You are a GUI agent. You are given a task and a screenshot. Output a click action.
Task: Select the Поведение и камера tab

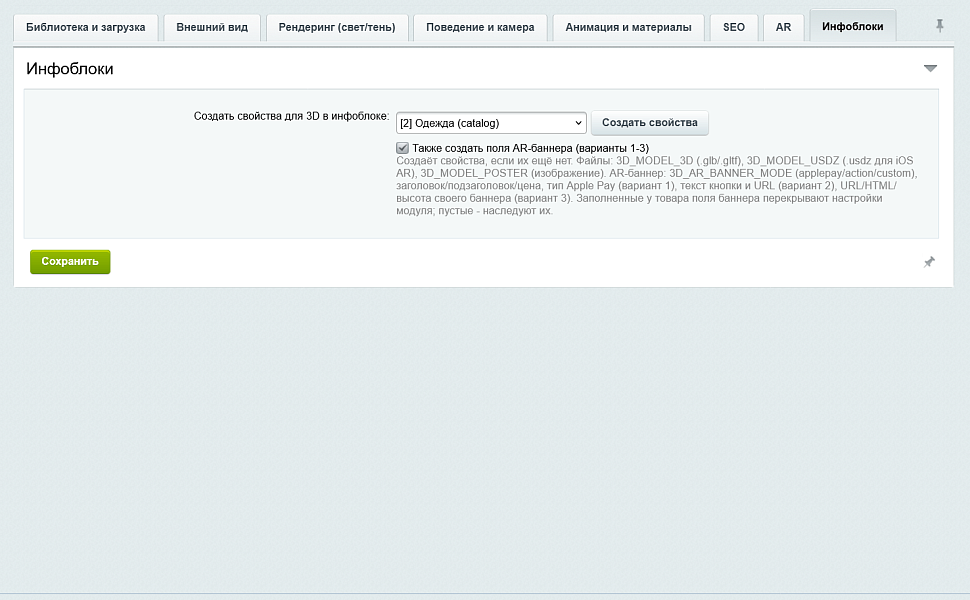pos(480,27)
